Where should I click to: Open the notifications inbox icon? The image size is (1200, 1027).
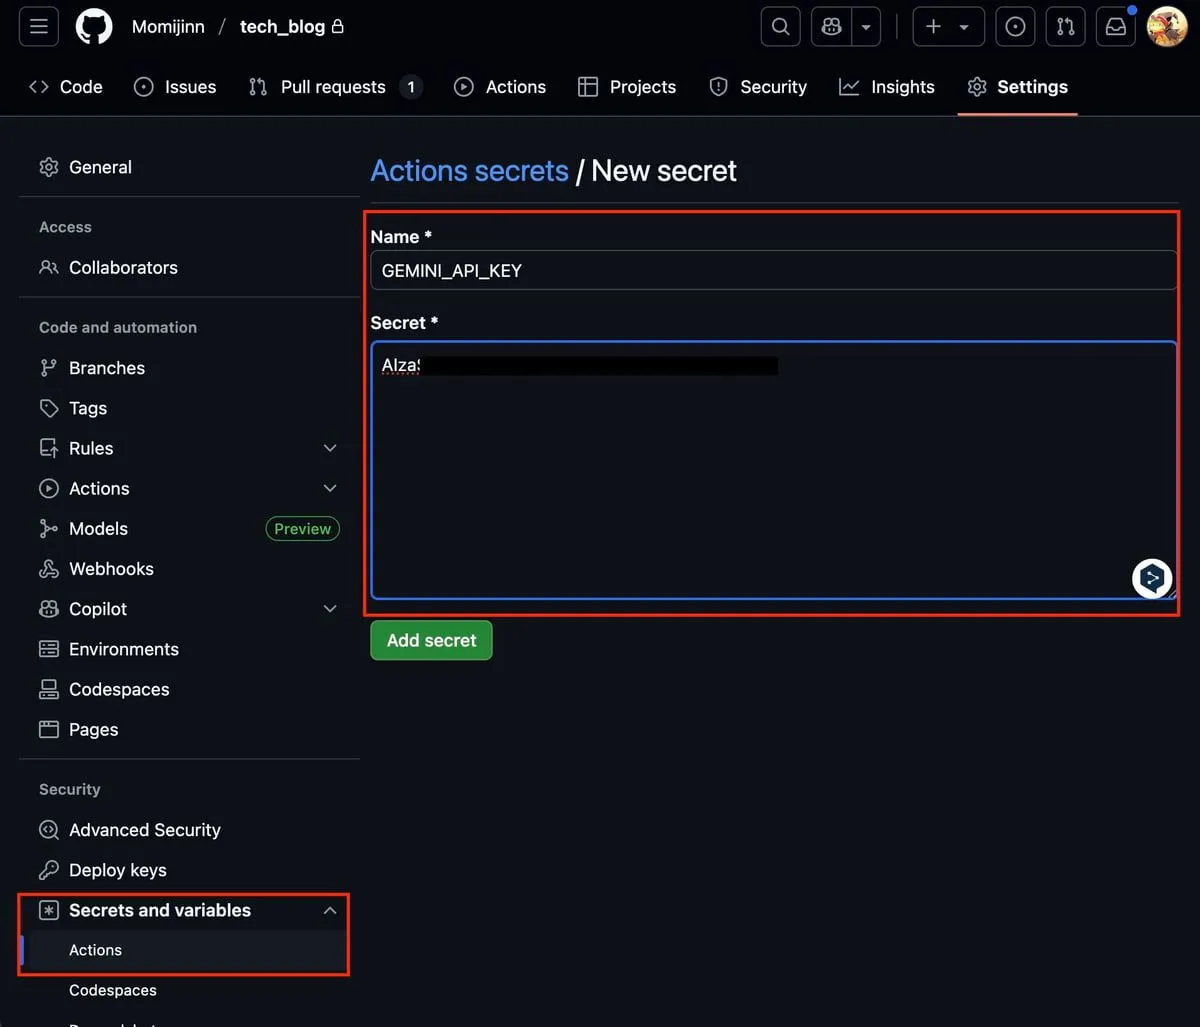pos(1115,27)
